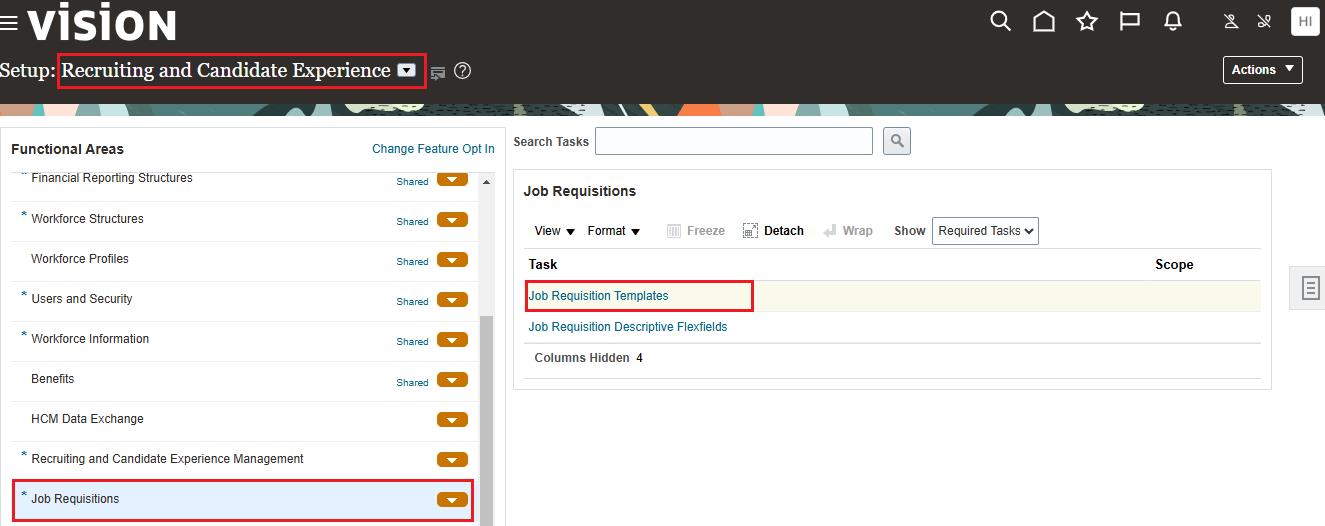Open the Notifications bell
This screenshot has height=526, width=1325.
tap(1173, 21)
